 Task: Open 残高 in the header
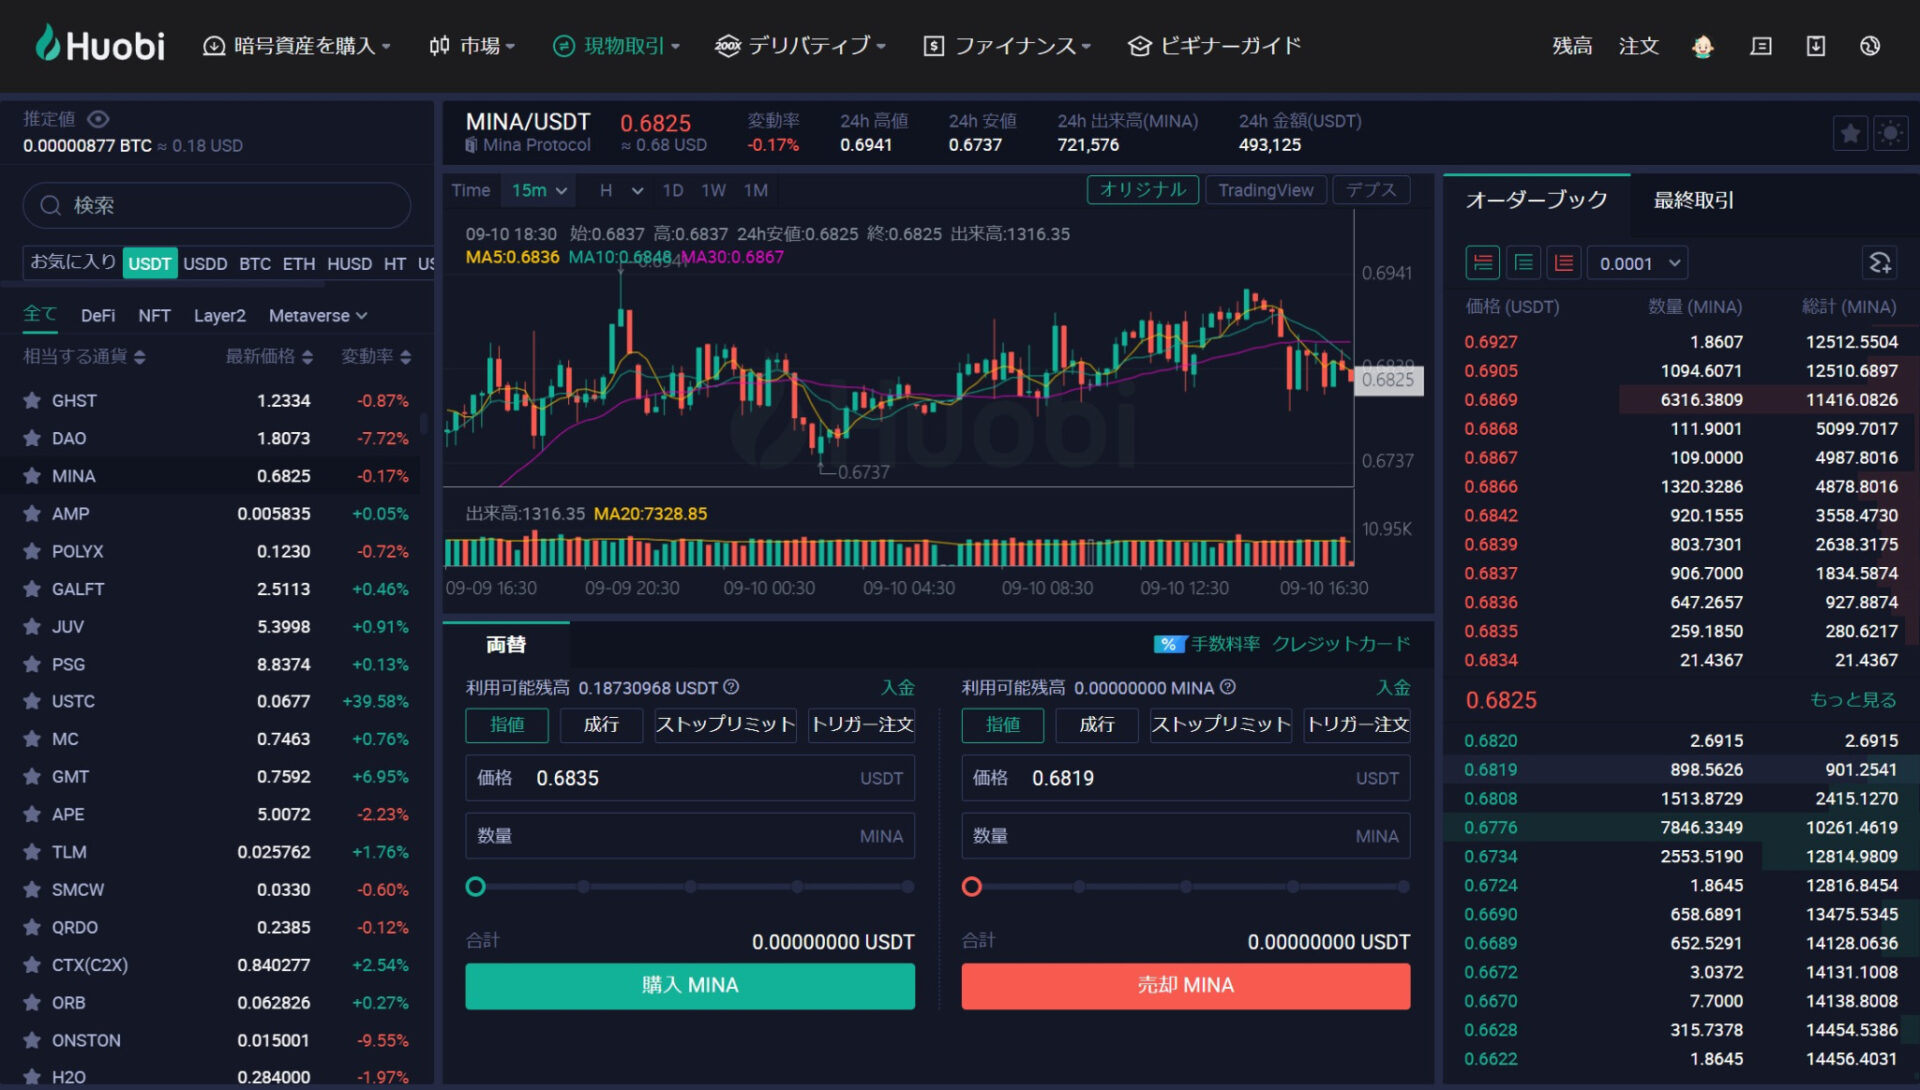pos(1572,46)
